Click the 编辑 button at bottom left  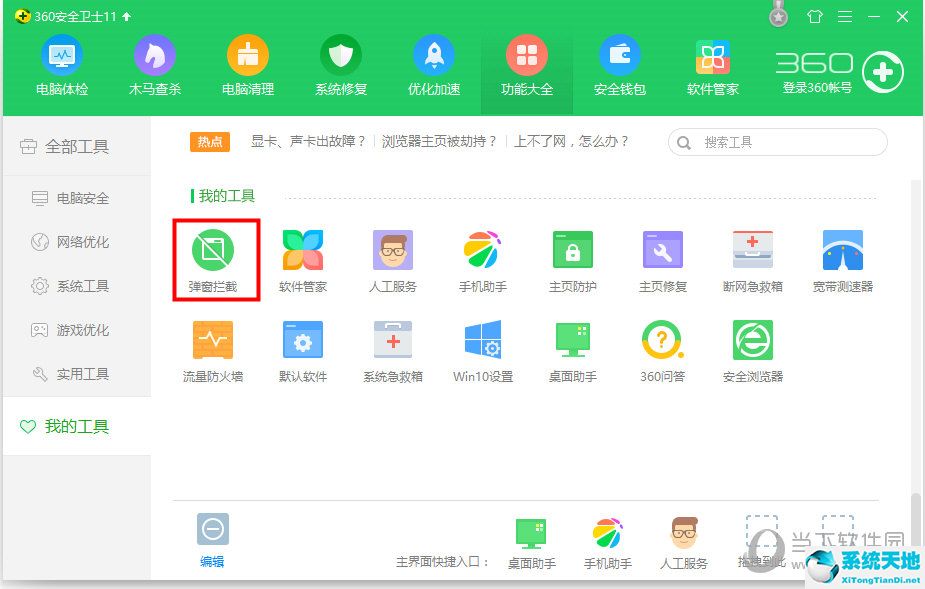(212, 540)
